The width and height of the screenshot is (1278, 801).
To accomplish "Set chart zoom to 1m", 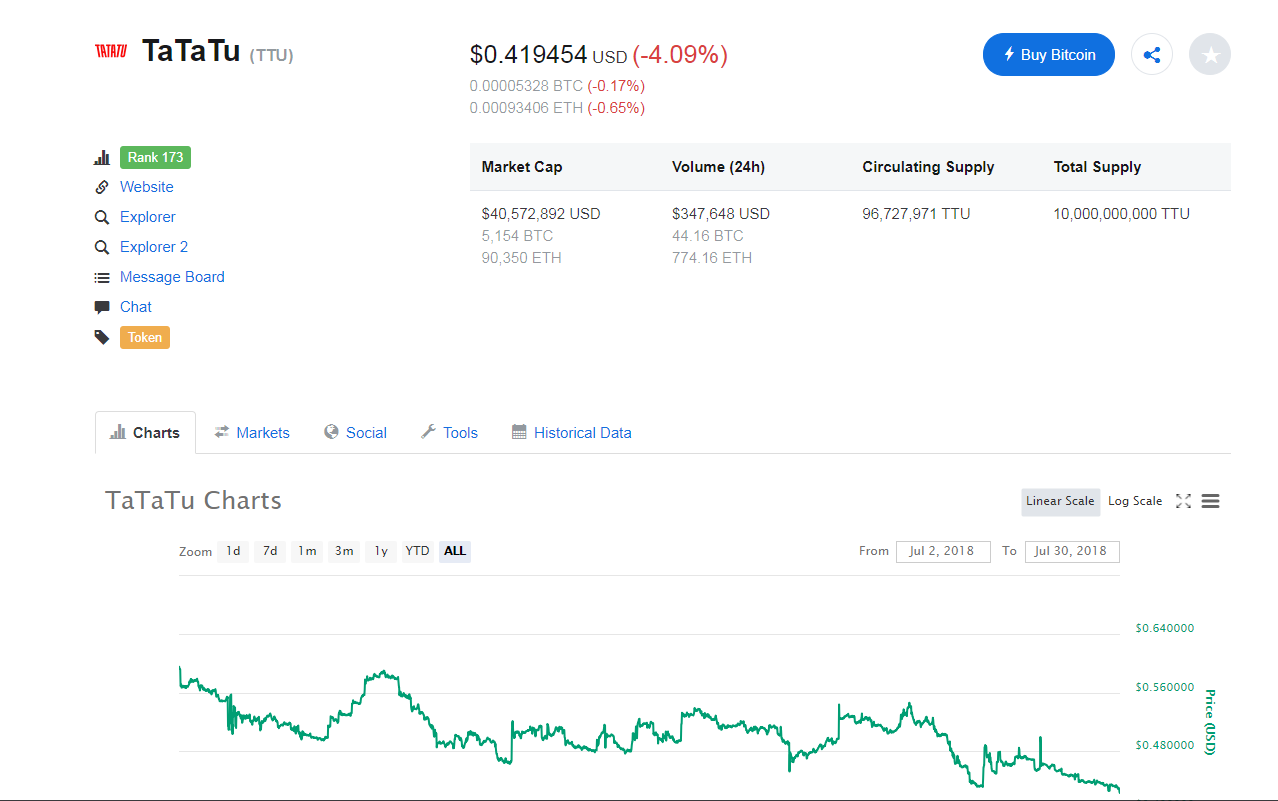I will pos(307,551).
